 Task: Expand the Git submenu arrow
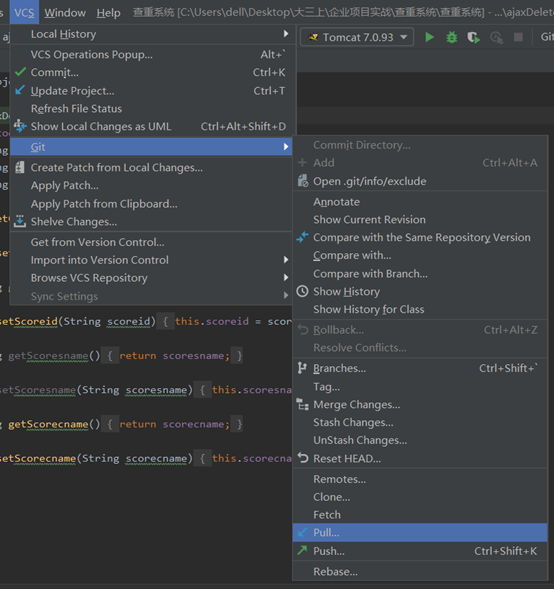pyautogui.click(x=286, y=146)
